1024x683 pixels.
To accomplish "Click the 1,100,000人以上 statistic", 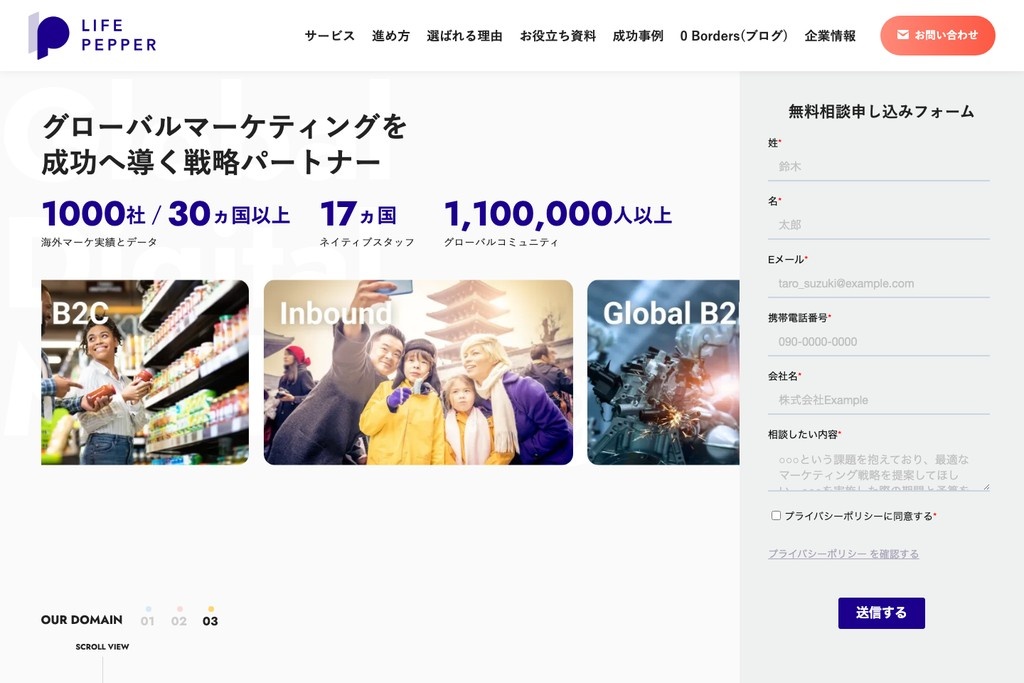I will pos(558,215).
